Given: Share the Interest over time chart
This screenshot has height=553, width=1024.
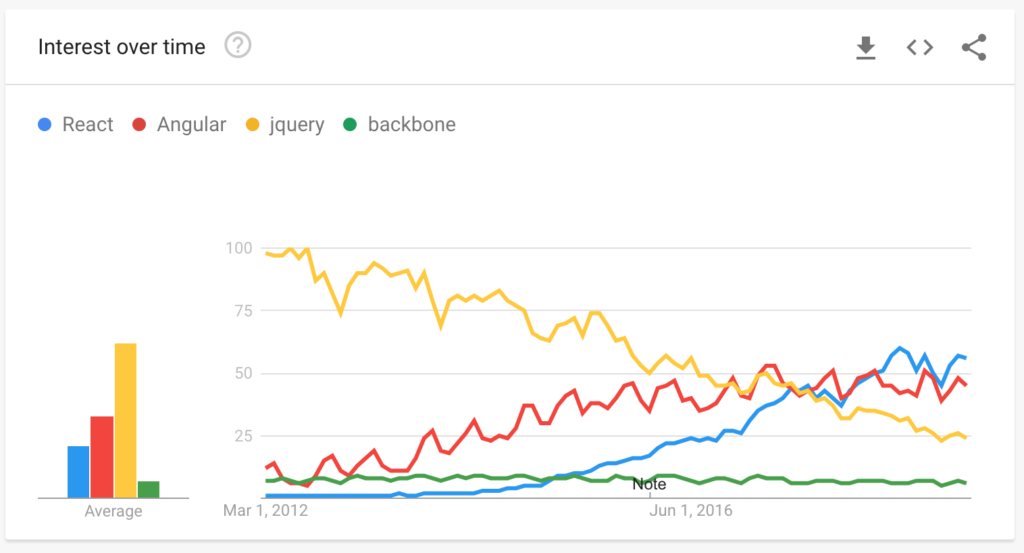Looking at the screenshot, I should (x=974, y=47).
